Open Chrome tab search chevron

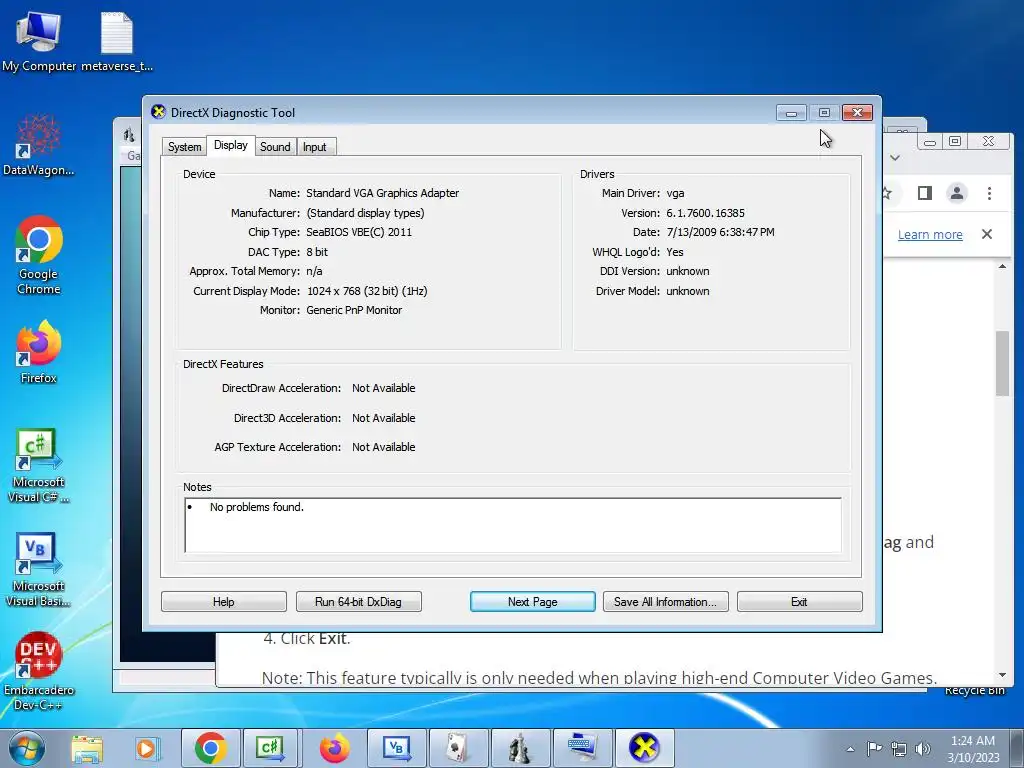click(895, 157)
